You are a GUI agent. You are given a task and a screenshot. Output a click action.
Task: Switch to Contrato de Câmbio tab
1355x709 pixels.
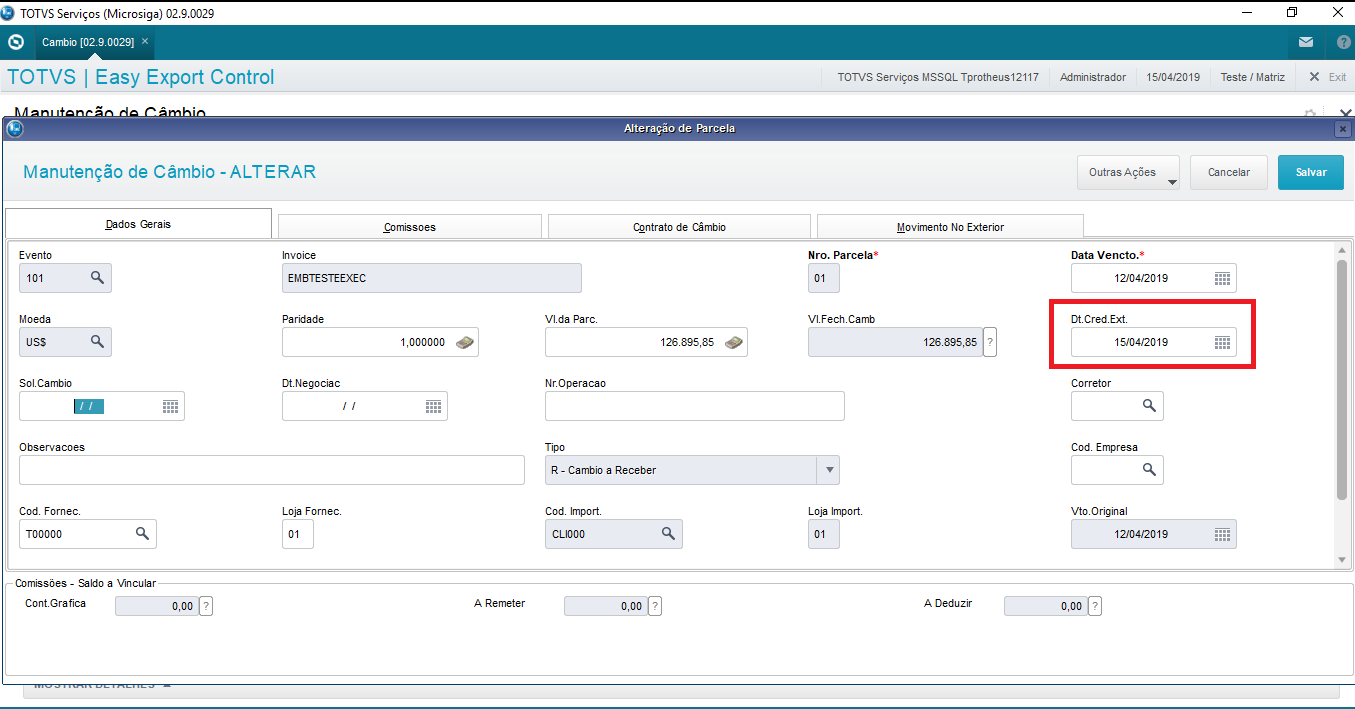tap(679, 227)
